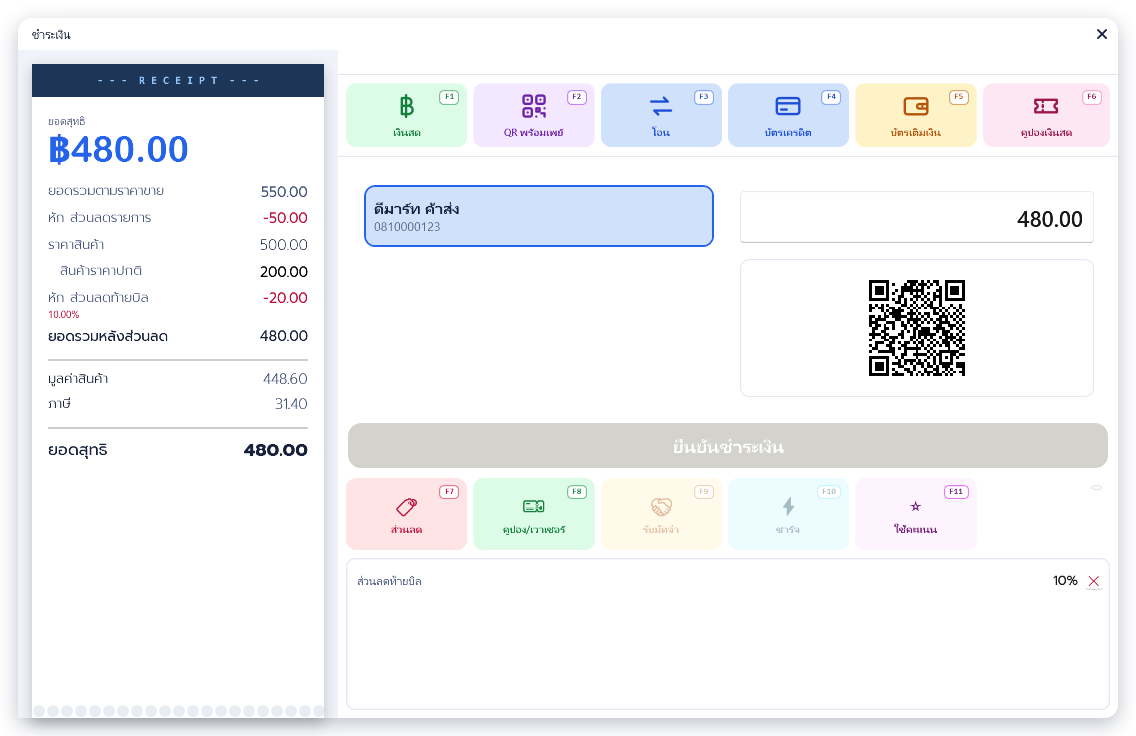1136x736 pixels.
Task: Select the cash payment (เงินสด) icon
Action: pyautogui.click(x=406, y=106)
